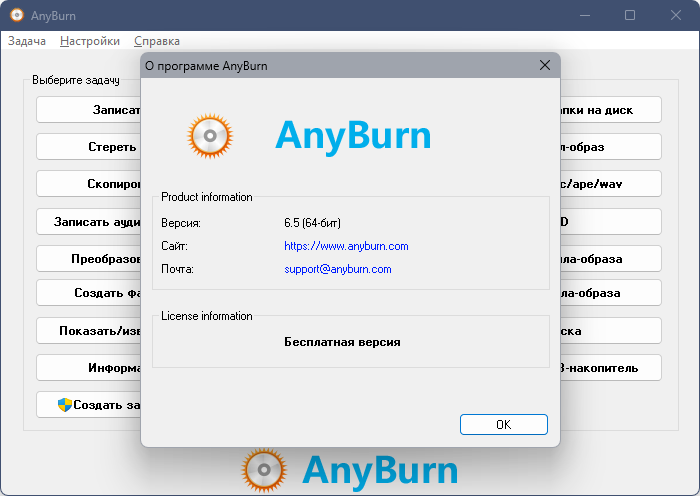Click OK in the About dialog
This screenshot has width=700, height=496.
tap(504, 424)
